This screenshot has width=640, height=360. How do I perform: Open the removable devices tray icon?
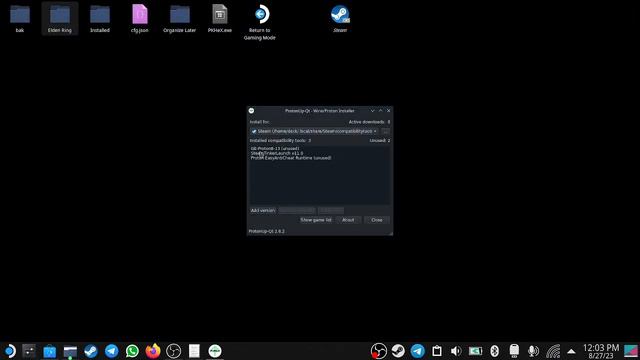tap(514, 351)
